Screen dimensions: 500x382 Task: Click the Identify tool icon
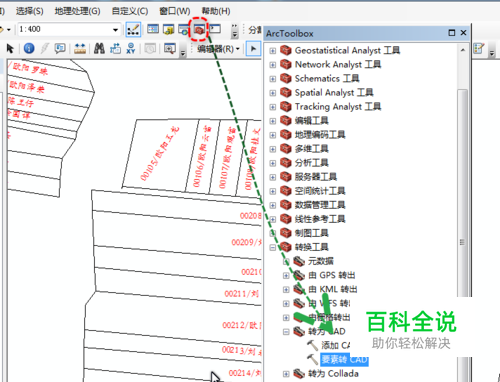point(29,49)
